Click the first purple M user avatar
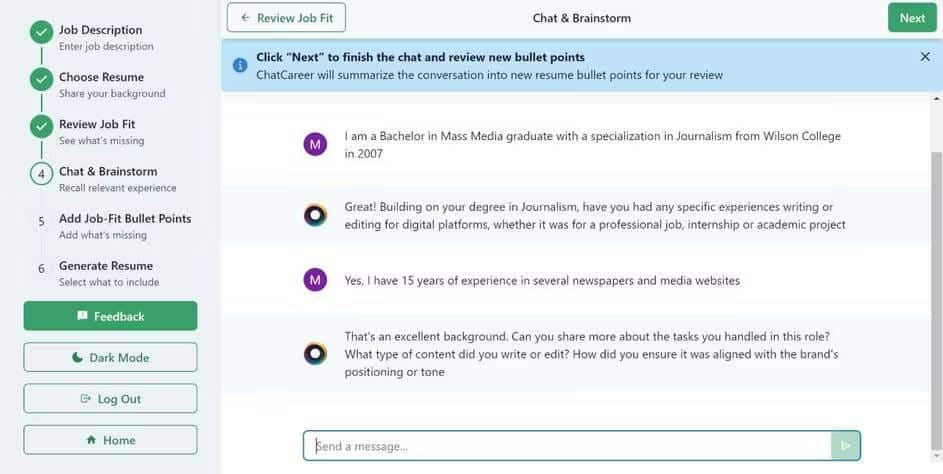The image size is (943, 474). click(x=315, y=145)
